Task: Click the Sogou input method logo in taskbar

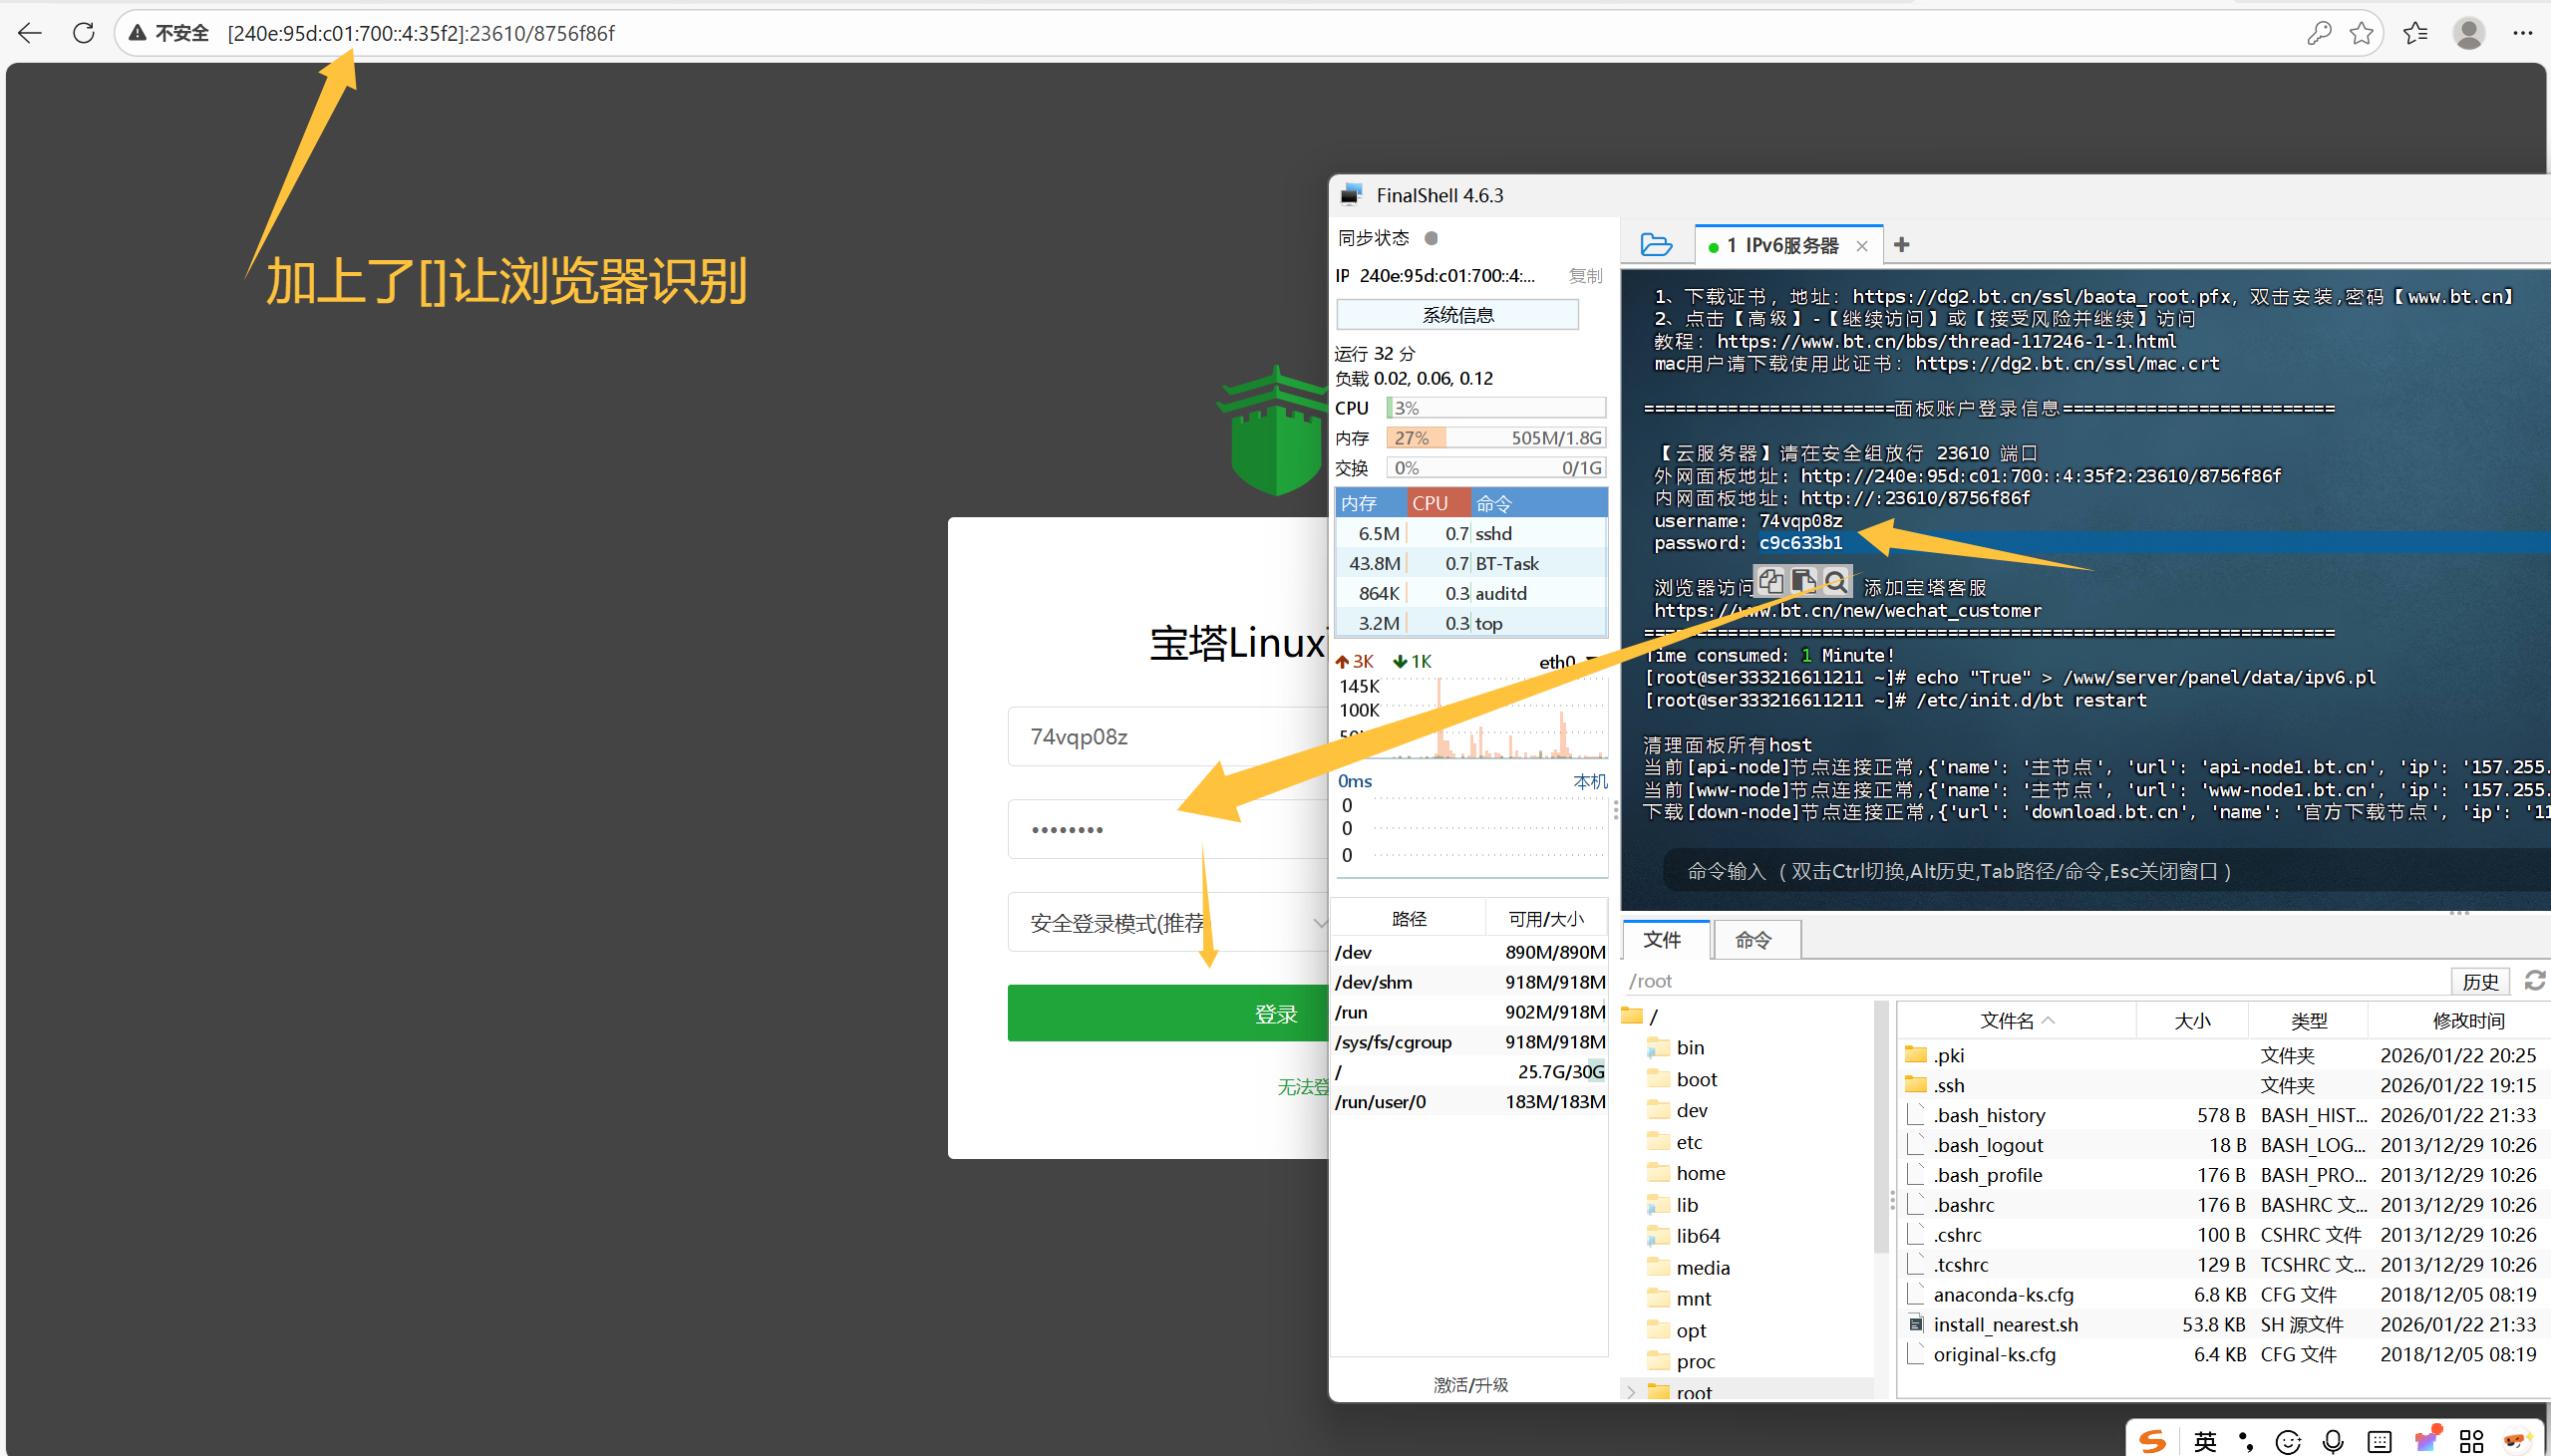Action: point(2152,1440)
